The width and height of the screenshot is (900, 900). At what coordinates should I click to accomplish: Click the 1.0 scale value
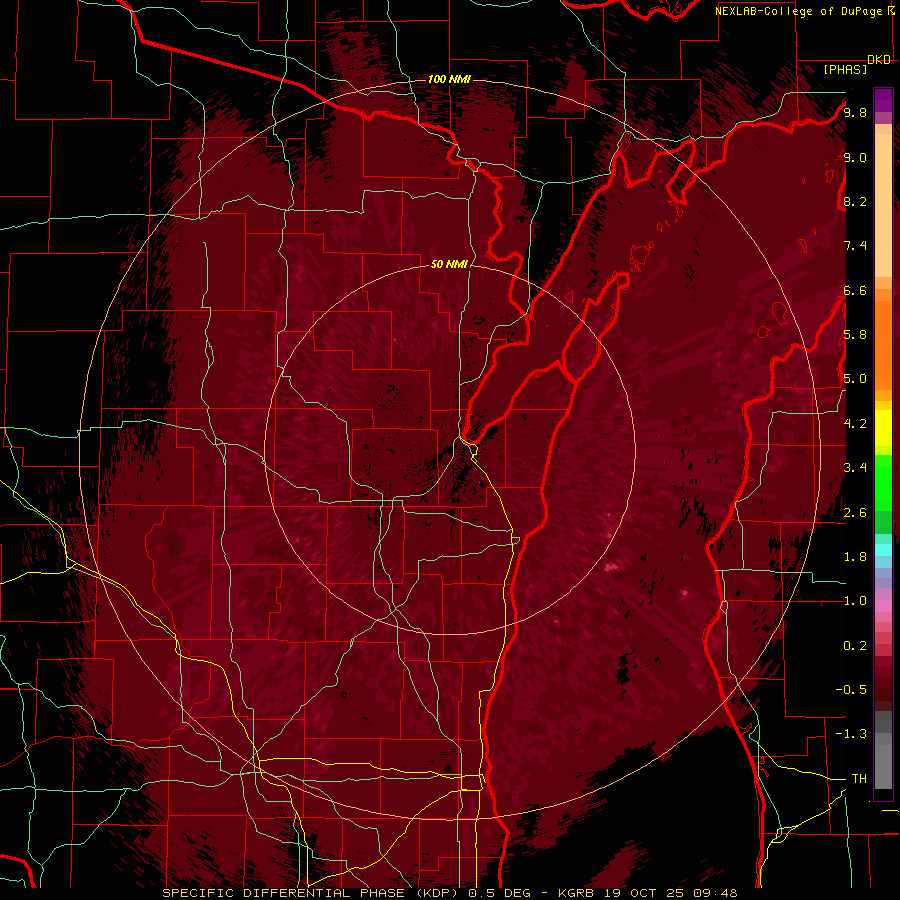pyautogui.click(x=855, y=601)
